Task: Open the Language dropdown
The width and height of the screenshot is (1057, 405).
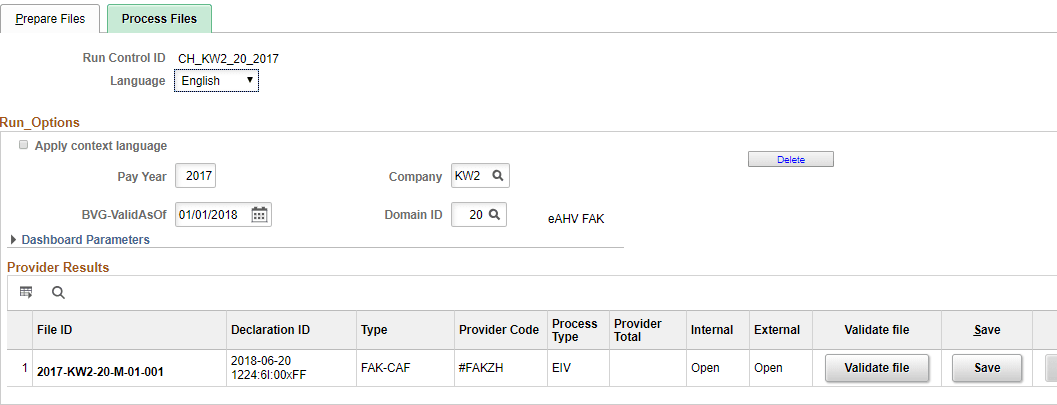Action: coord(217,81)
